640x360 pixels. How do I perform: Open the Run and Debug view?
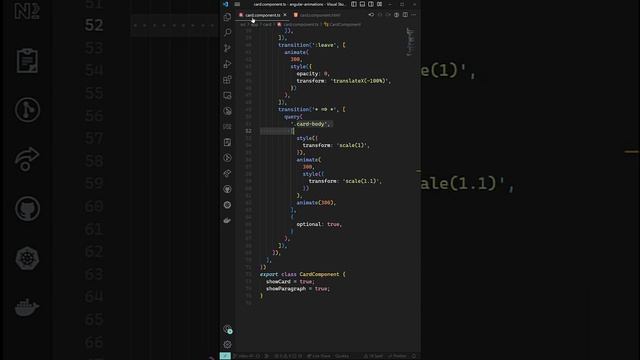227,64
